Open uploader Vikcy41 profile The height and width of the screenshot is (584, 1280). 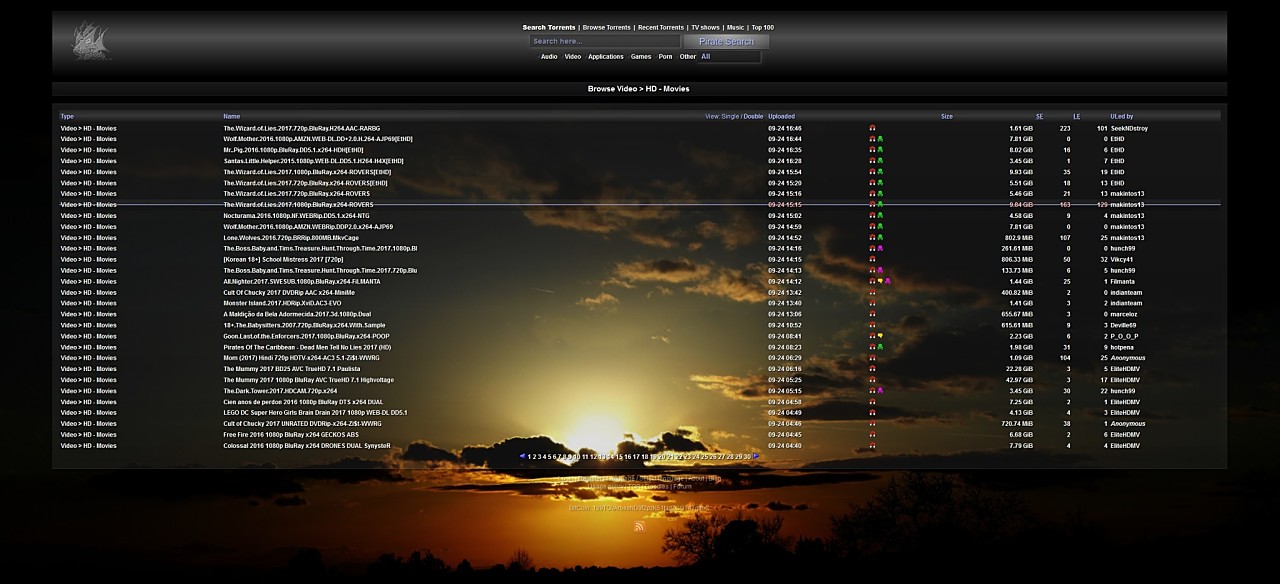pyautogui.click(x=1121, y=260)
